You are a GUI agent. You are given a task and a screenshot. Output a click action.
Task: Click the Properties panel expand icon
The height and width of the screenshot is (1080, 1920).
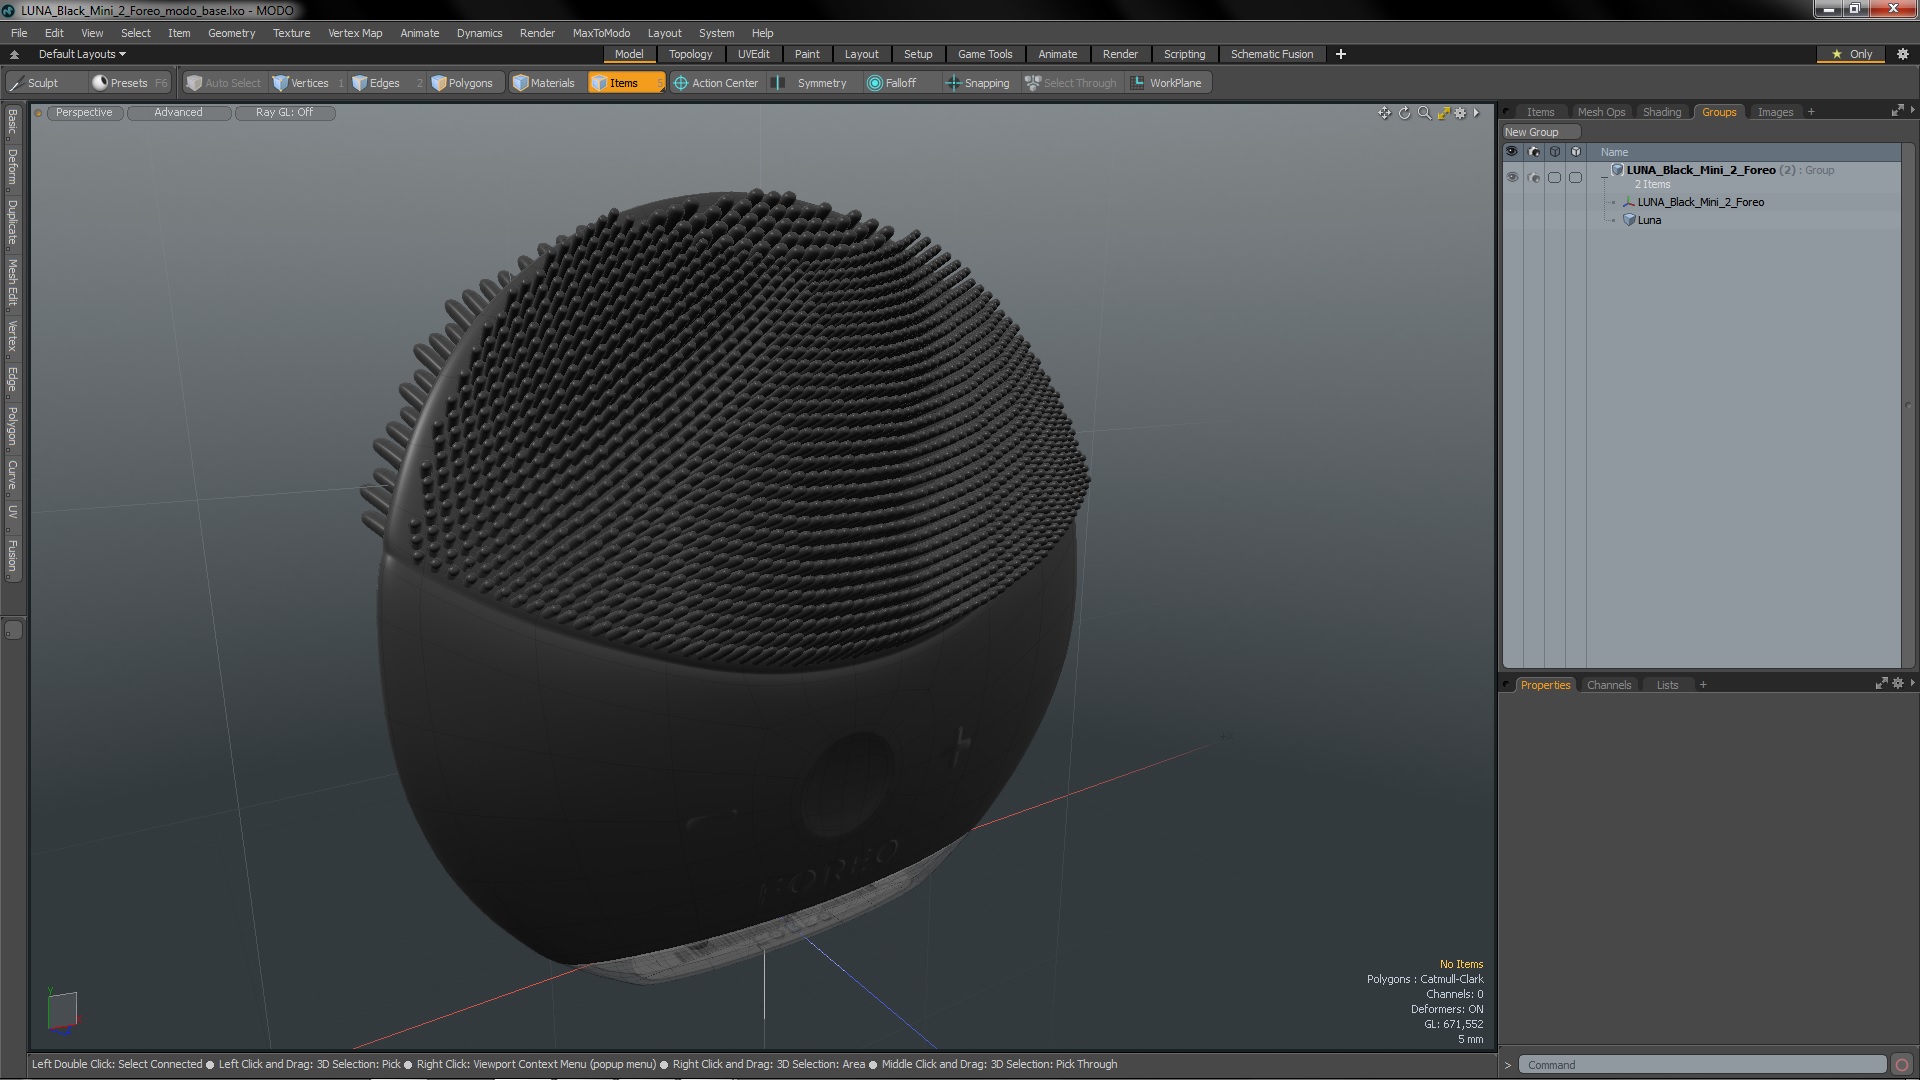pos(1881,684)
